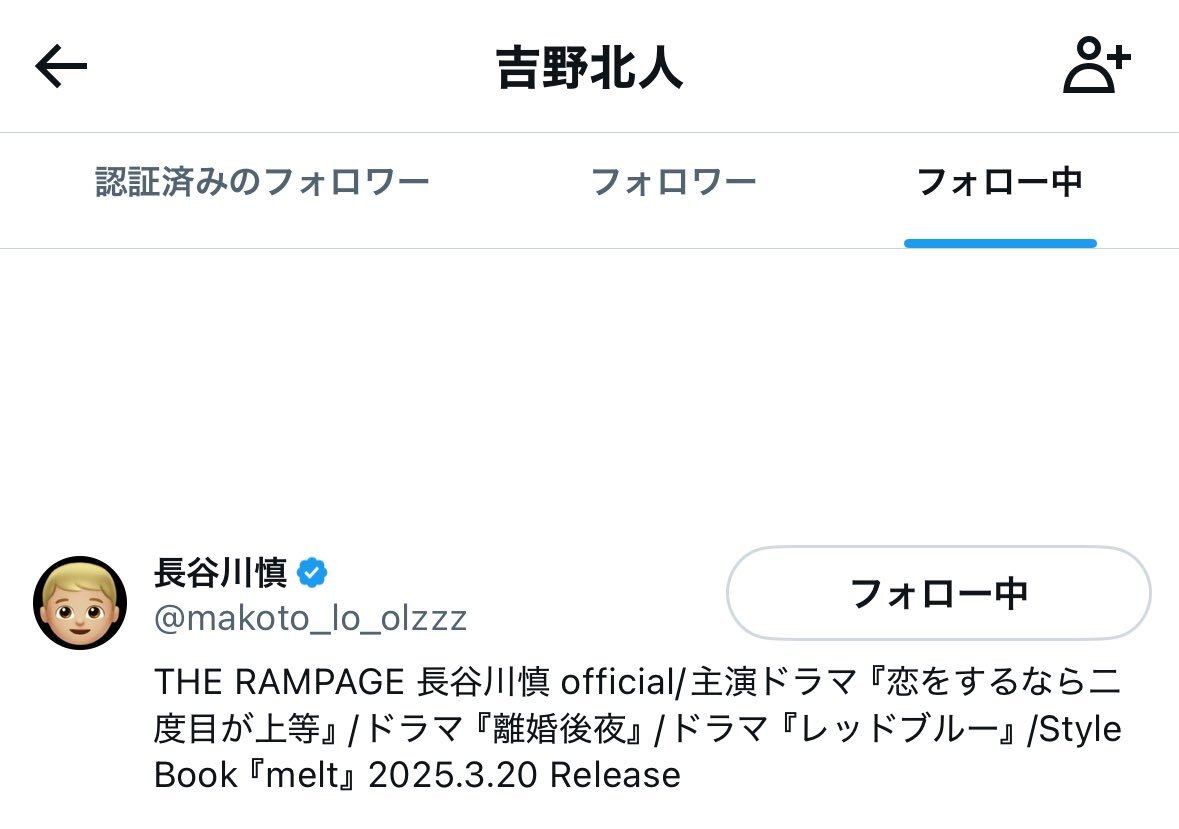Tap the blue verified badge
Viewport: 1179px width, 829px height.
coord(312,573)
